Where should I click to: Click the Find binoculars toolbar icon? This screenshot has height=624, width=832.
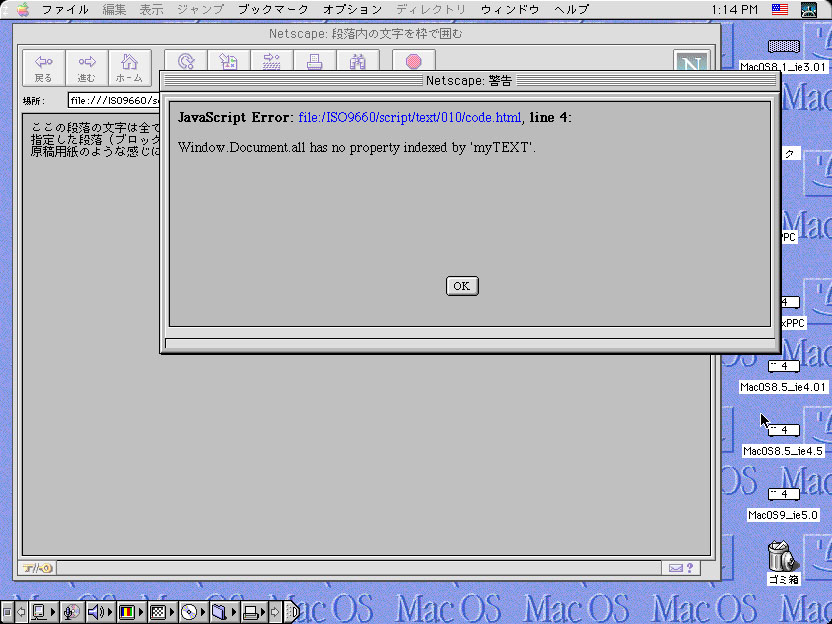click(x=358, y=60)
